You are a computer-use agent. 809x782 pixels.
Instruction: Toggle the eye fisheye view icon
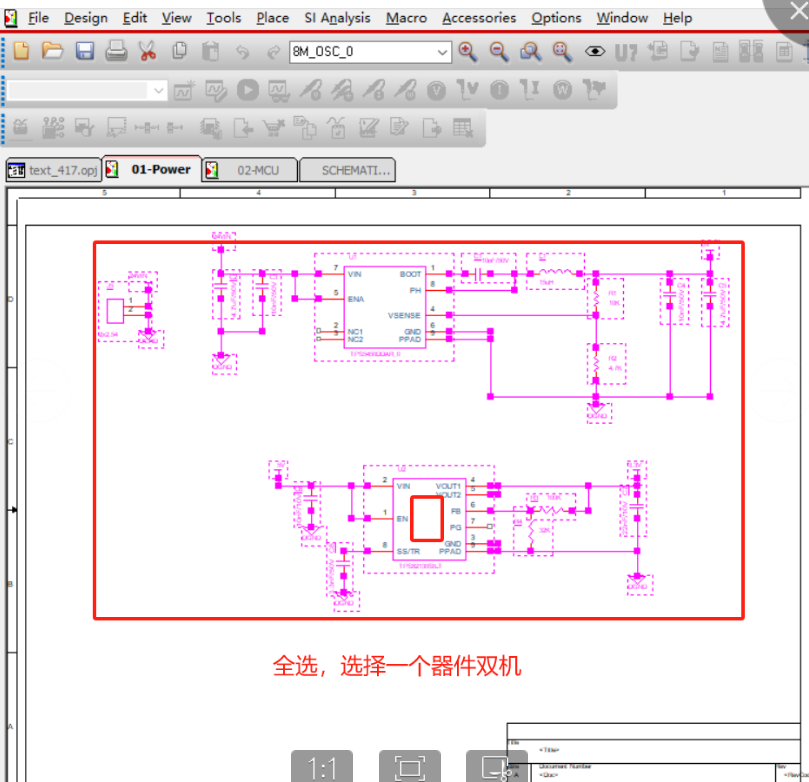coord(595,51)
